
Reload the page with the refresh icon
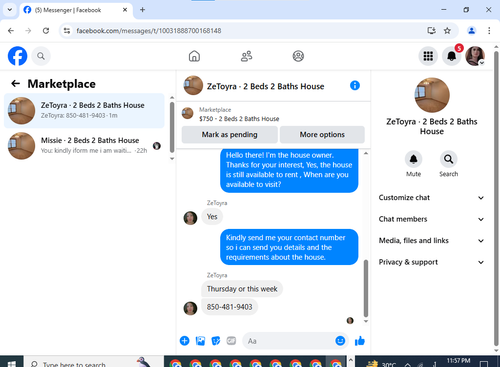(x=46, y=31)
